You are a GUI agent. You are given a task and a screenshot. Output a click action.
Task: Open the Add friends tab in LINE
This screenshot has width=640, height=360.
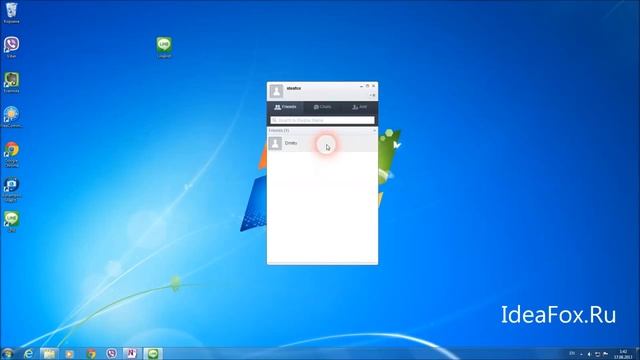click(x=359, y=107)
